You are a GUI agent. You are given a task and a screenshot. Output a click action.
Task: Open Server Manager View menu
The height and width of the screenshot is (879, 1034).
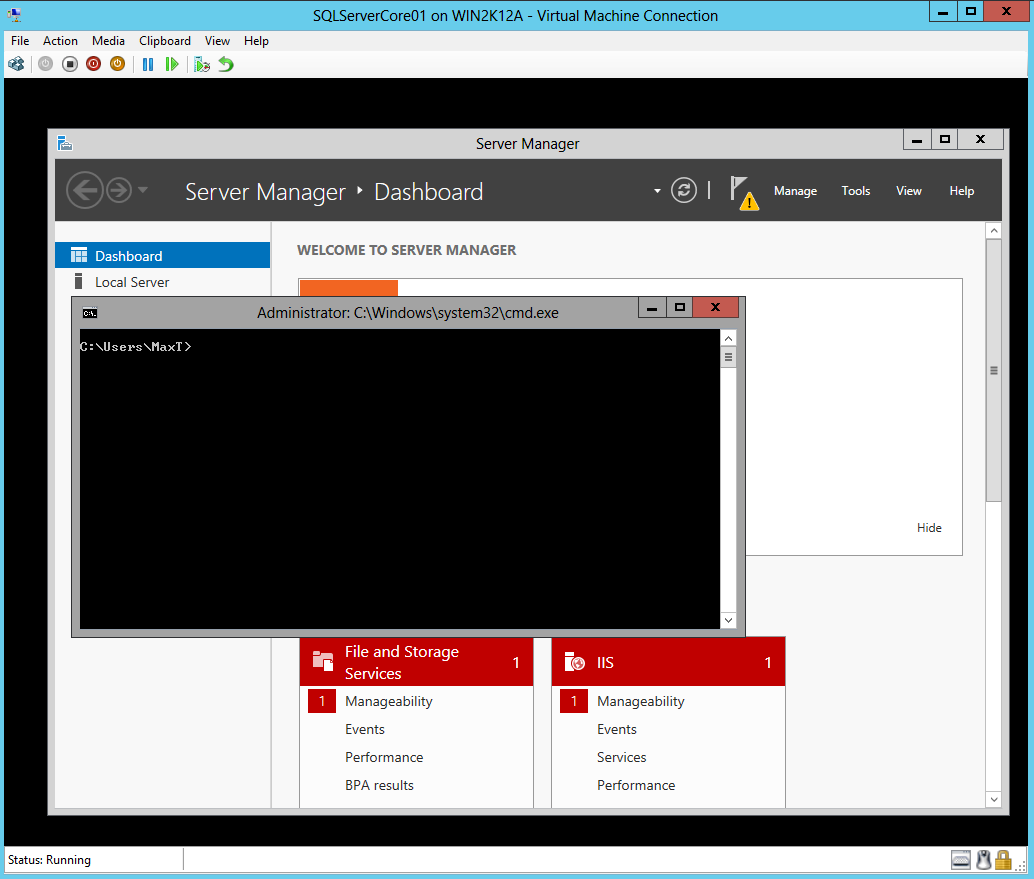click(908, 191)
